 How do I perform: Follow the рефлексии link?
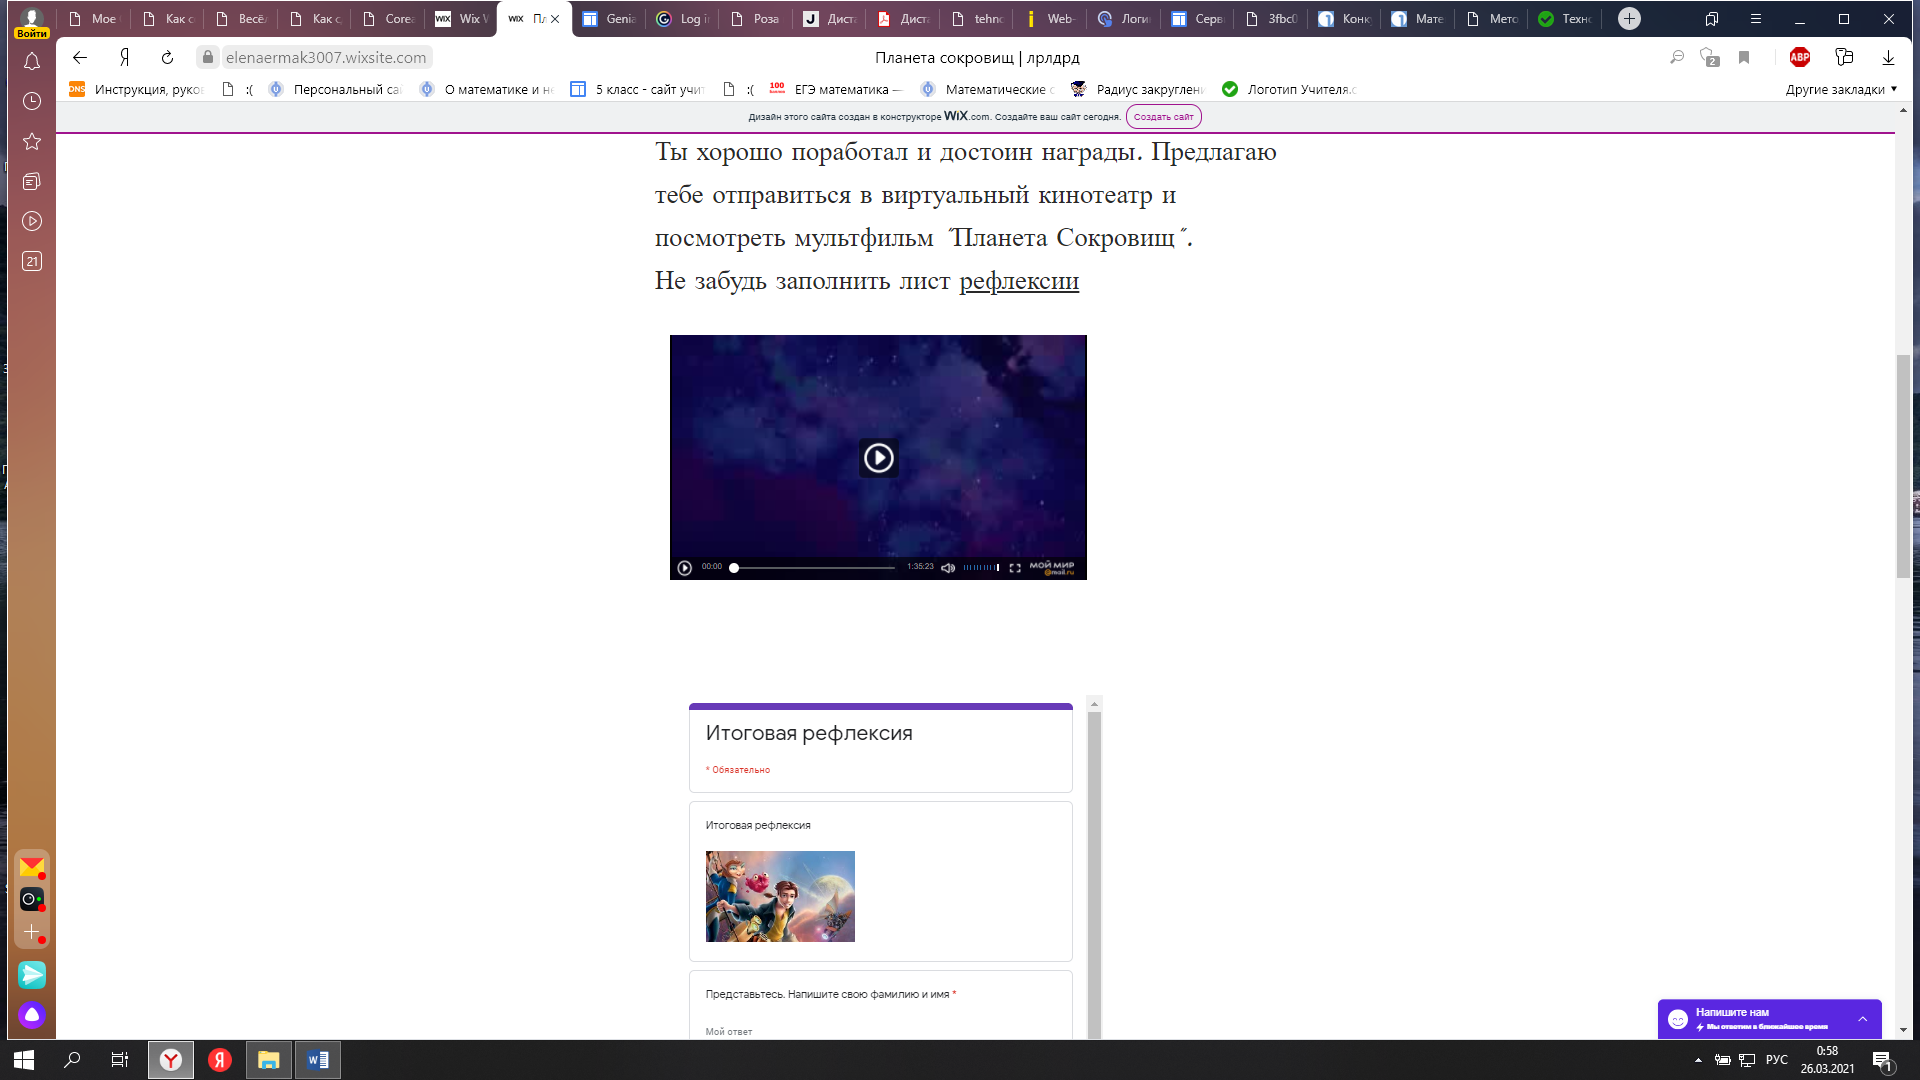pos(1019,281)
